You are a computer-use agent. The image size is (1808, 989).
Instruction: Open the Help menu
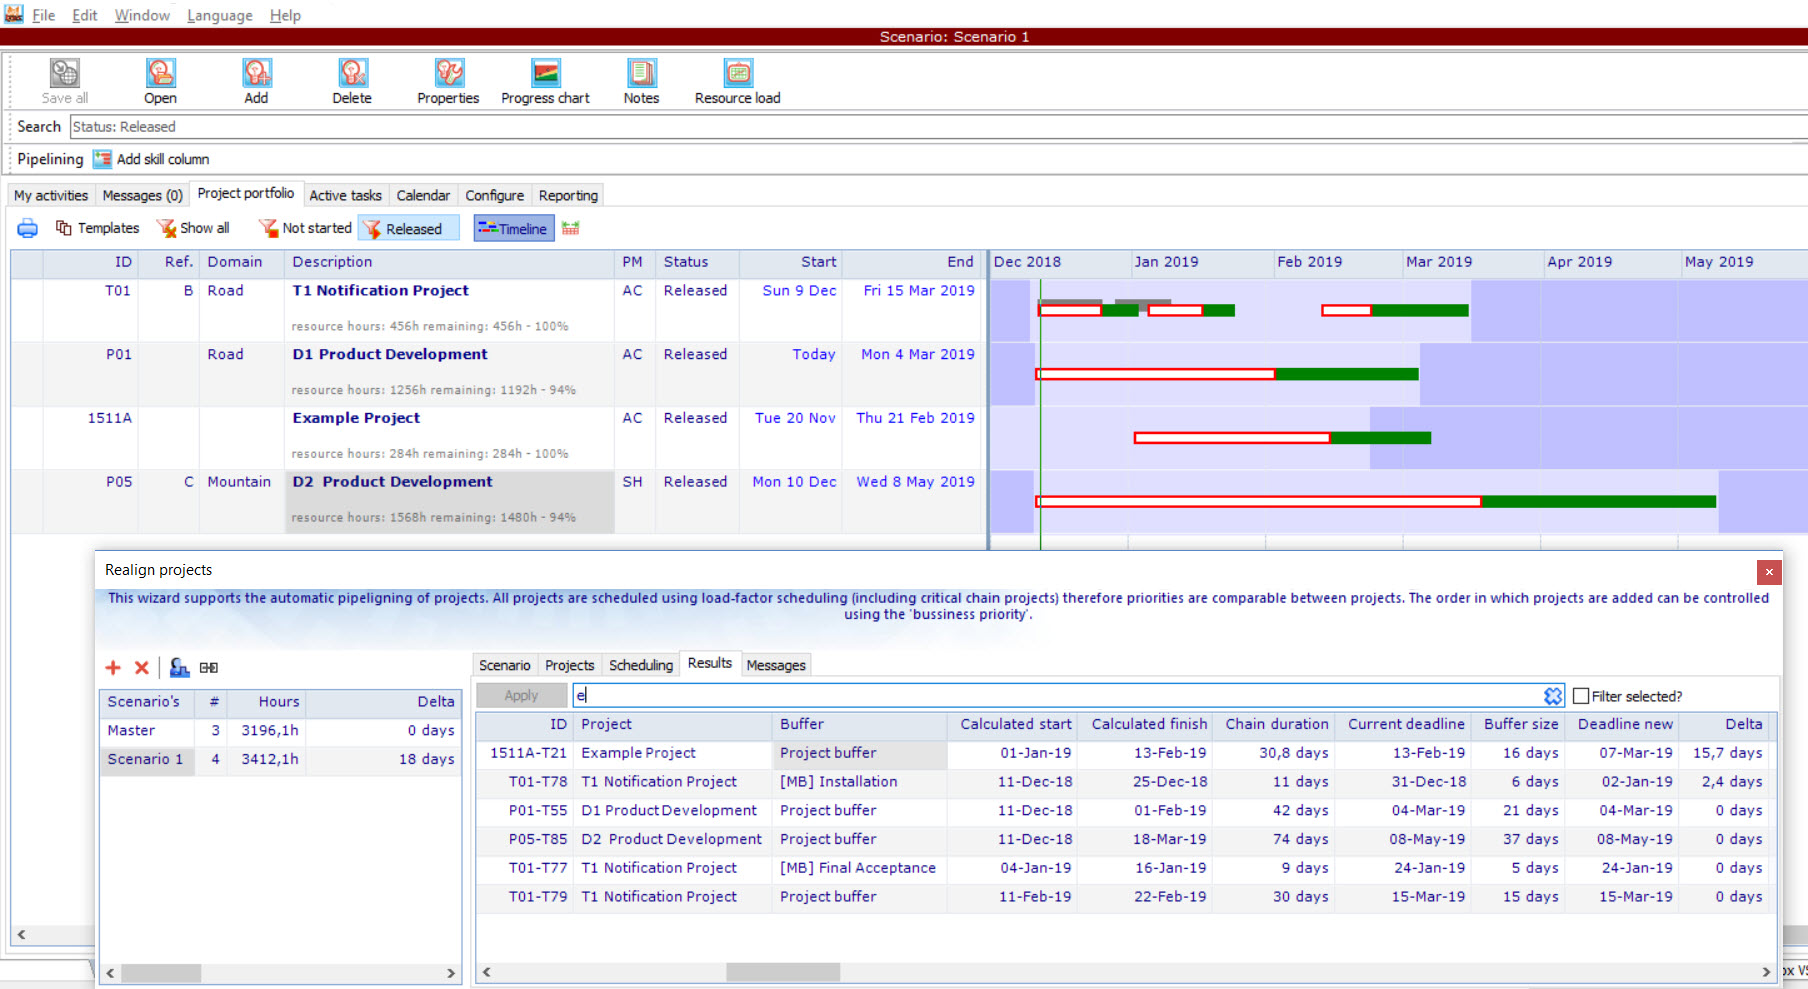click(x=285, y=15)
